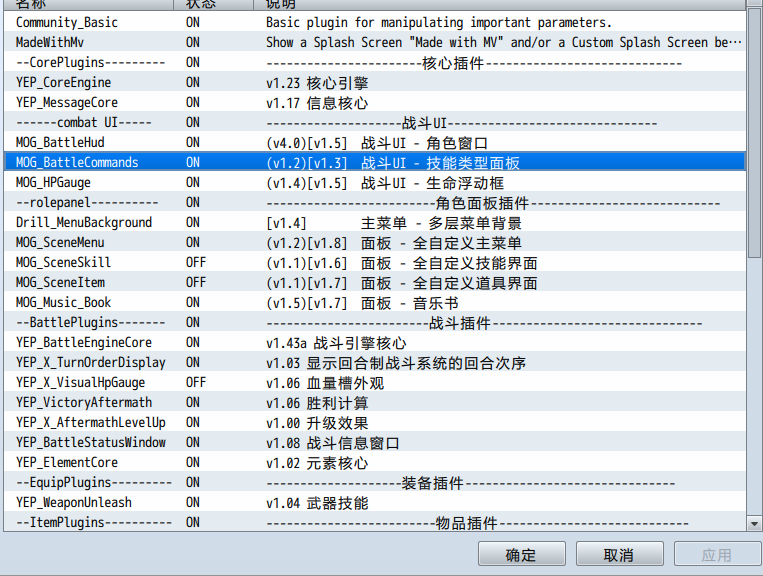Select the --BattlePlugins------- separator row
This screenshot has width=763, height=576.
(x=375, y=322)
